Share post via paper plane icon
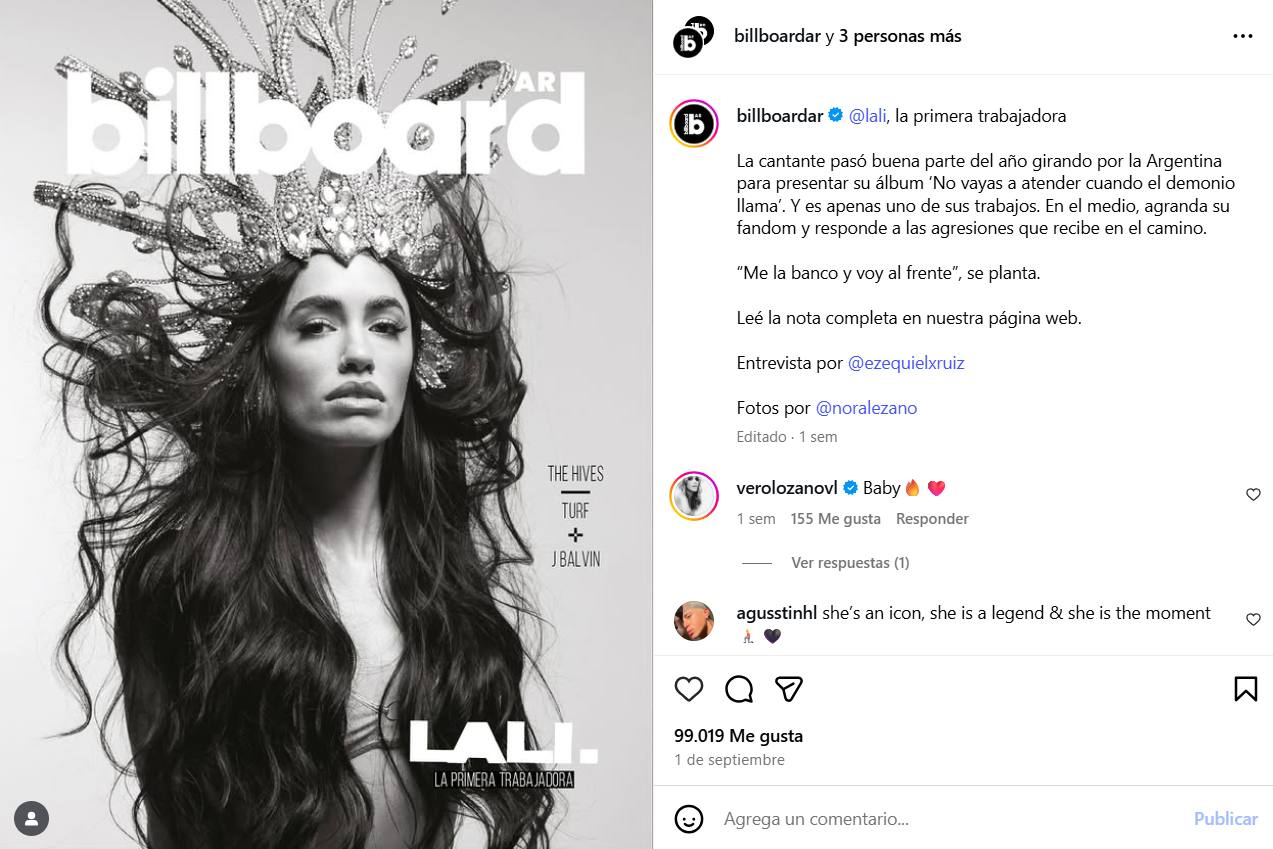 click(x=789, y=689)
